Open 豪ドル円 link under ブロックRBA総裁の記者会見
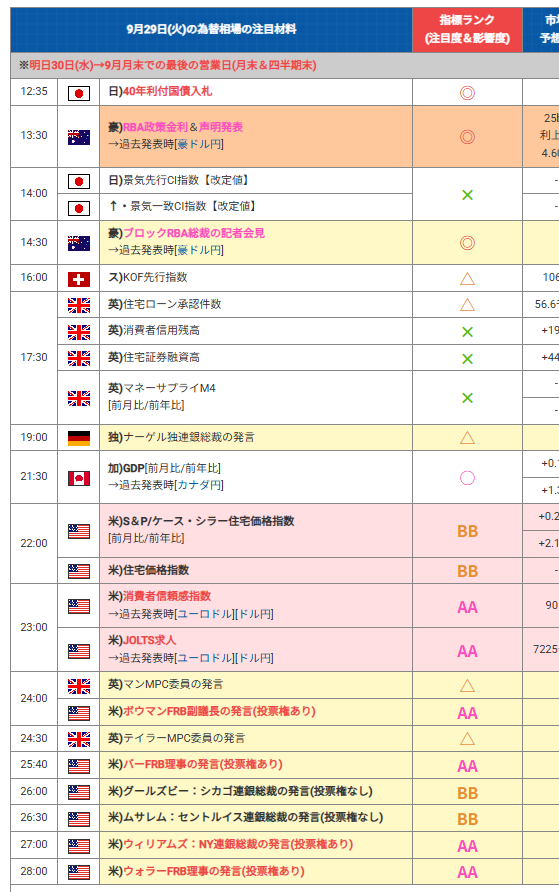This screenshot has width=559, height=892. (x=198, y=250)
